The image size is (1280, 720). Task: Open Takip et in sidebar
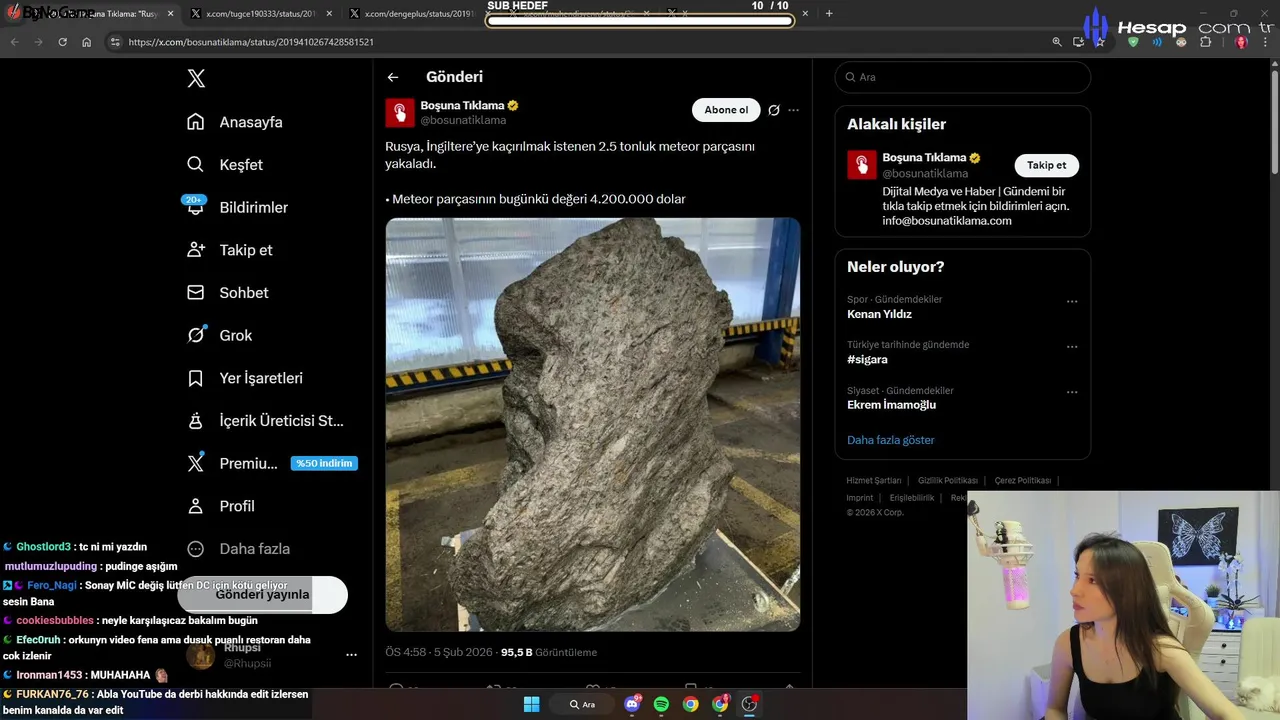click(x=230, y=250)
